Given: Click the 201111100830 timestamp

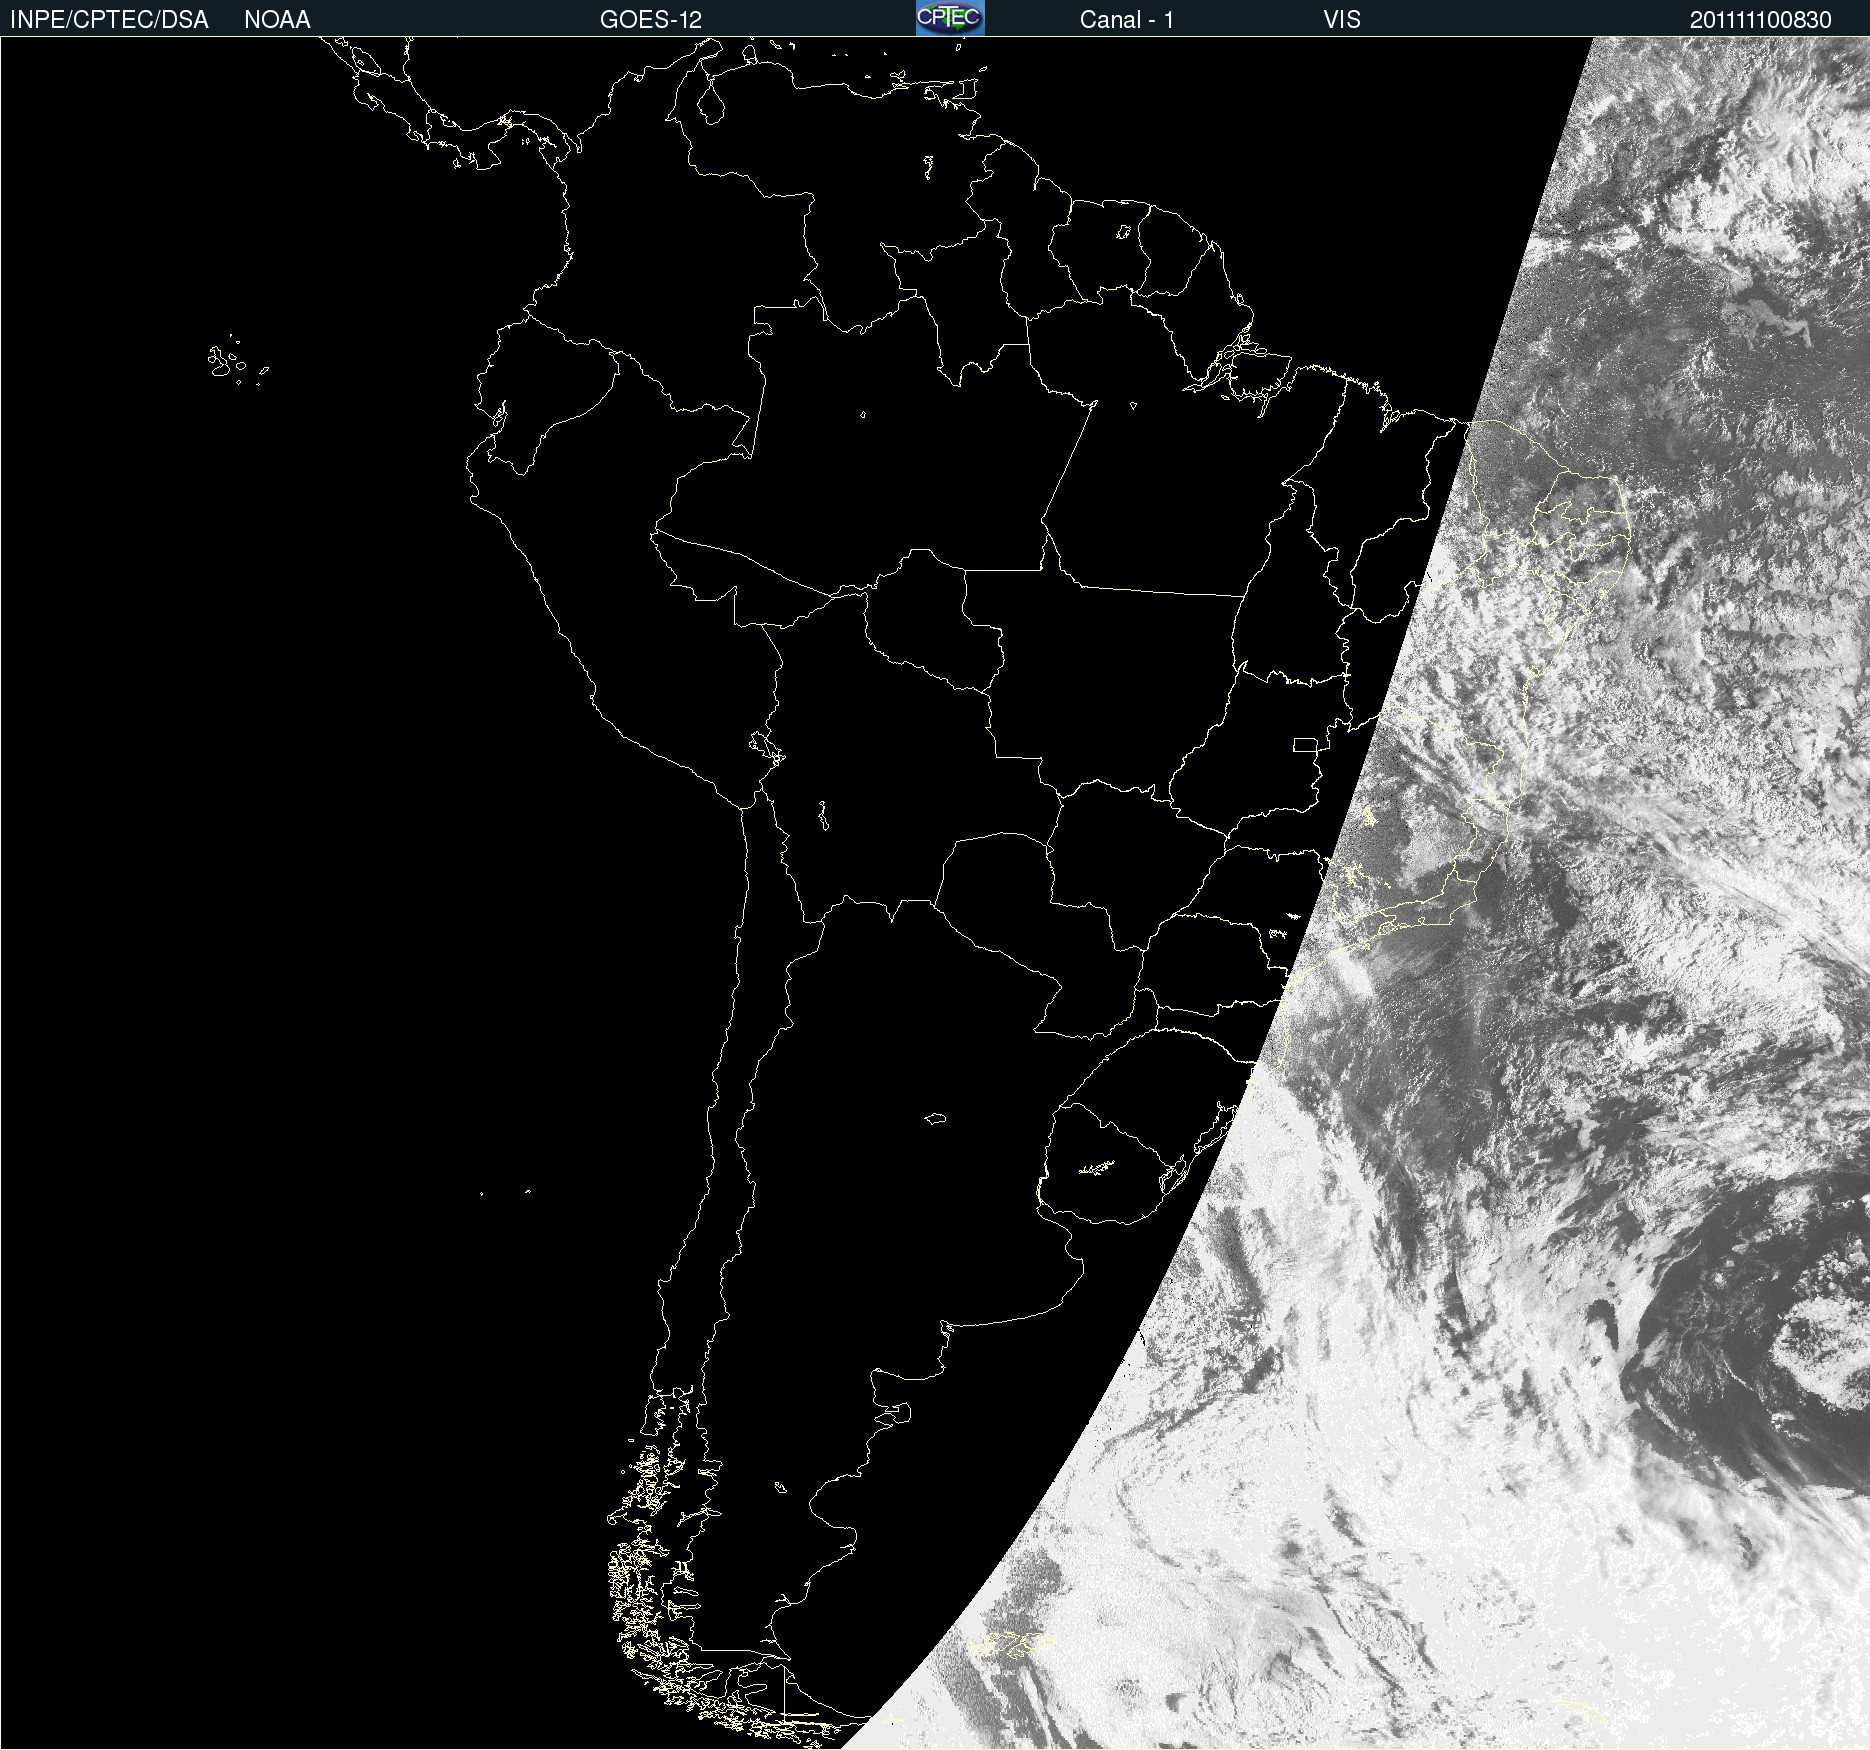Looking at the screenshot, I should click(x=1760, y=20).
